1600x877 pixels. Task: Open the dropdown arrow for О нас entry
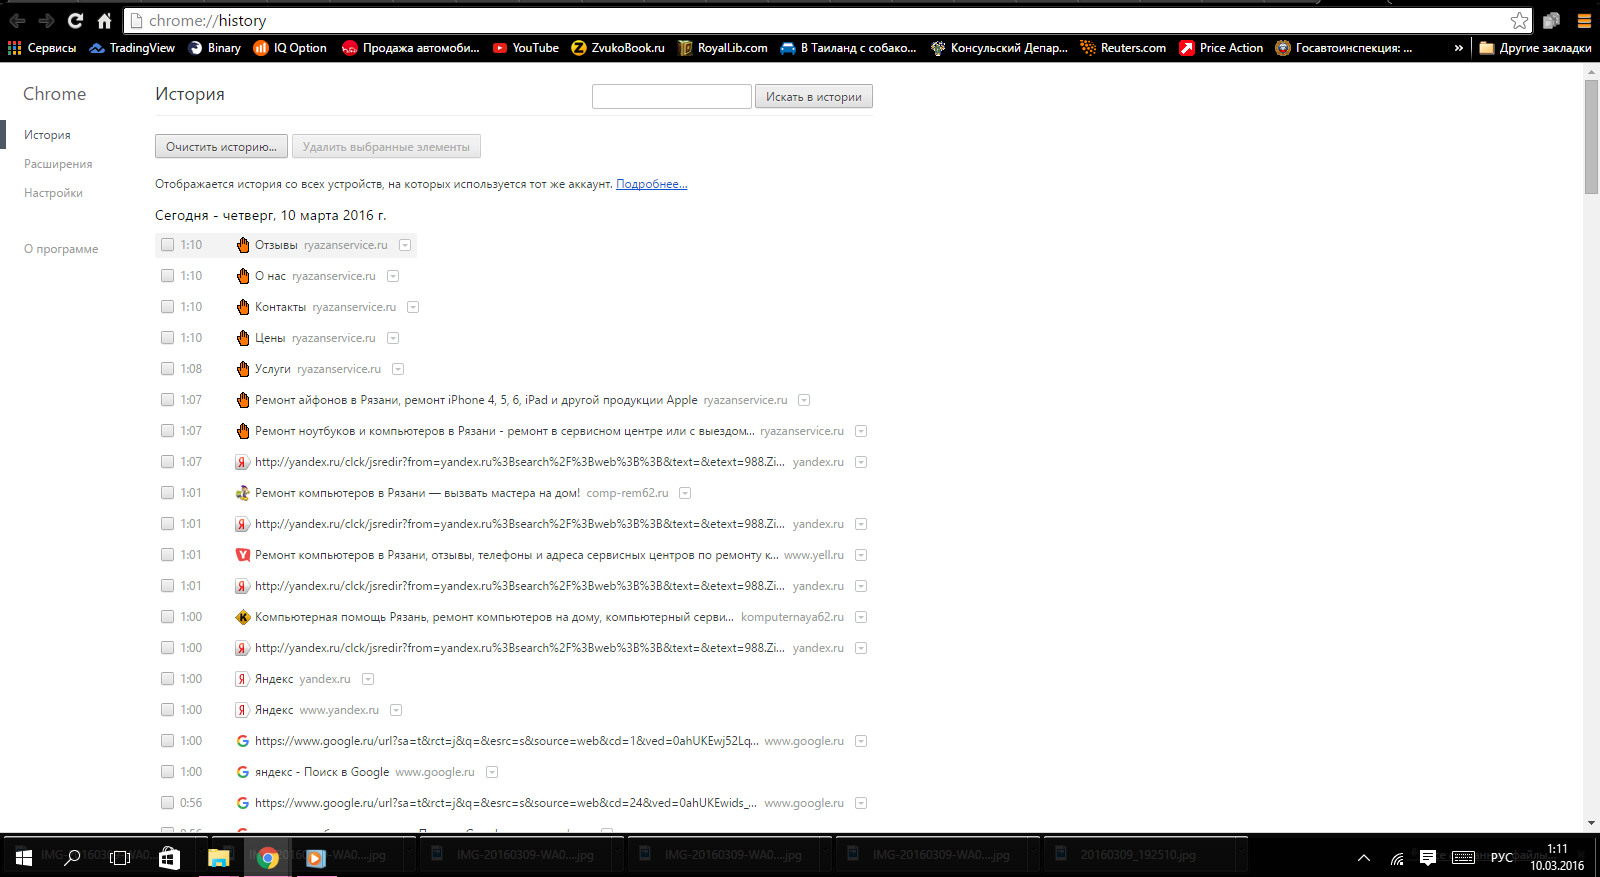[x=393, y=276]
